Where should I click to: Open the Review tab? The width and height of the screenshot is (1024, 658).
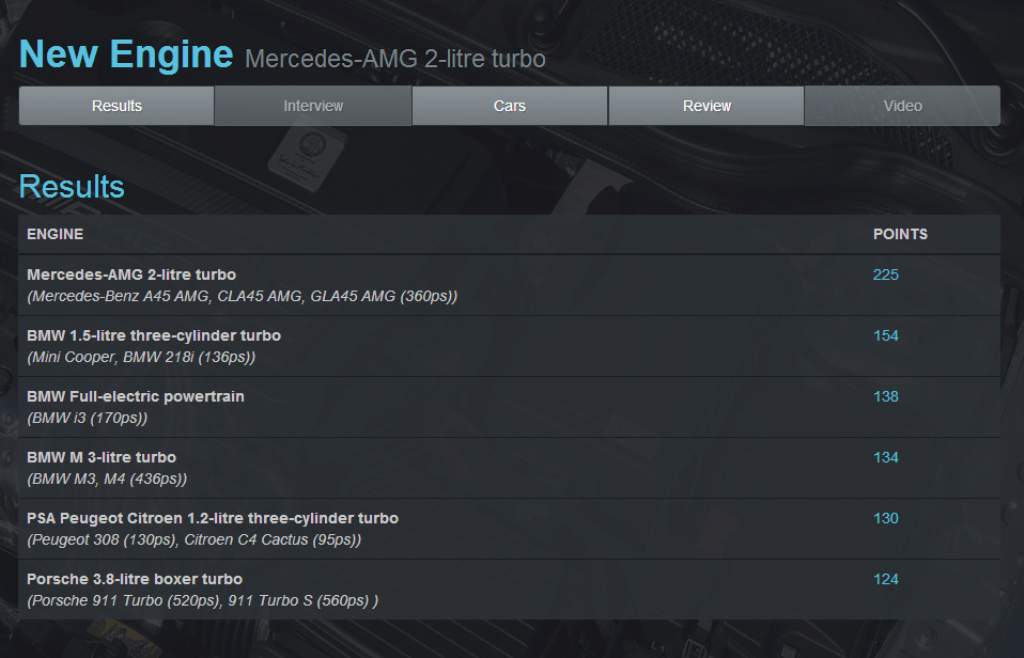click(707, 106)
